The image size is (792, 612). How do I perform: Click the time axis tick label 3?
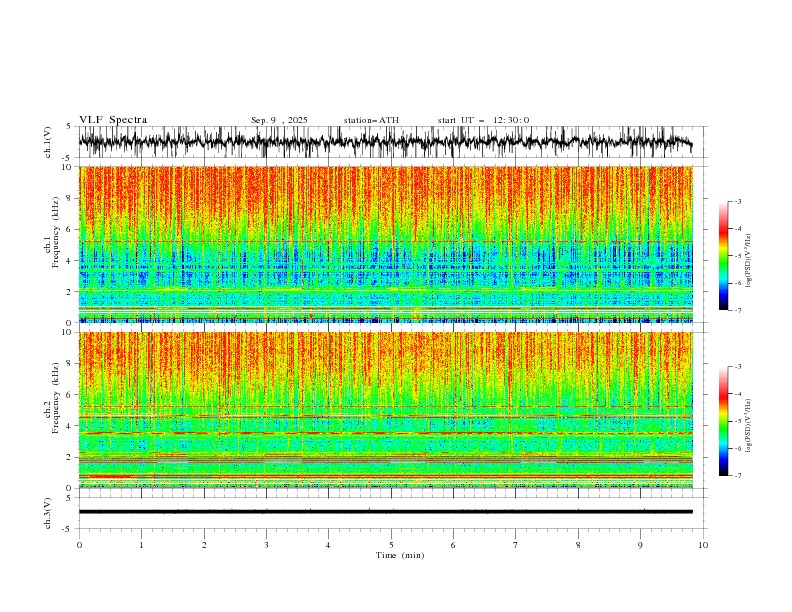click(266, 545)
